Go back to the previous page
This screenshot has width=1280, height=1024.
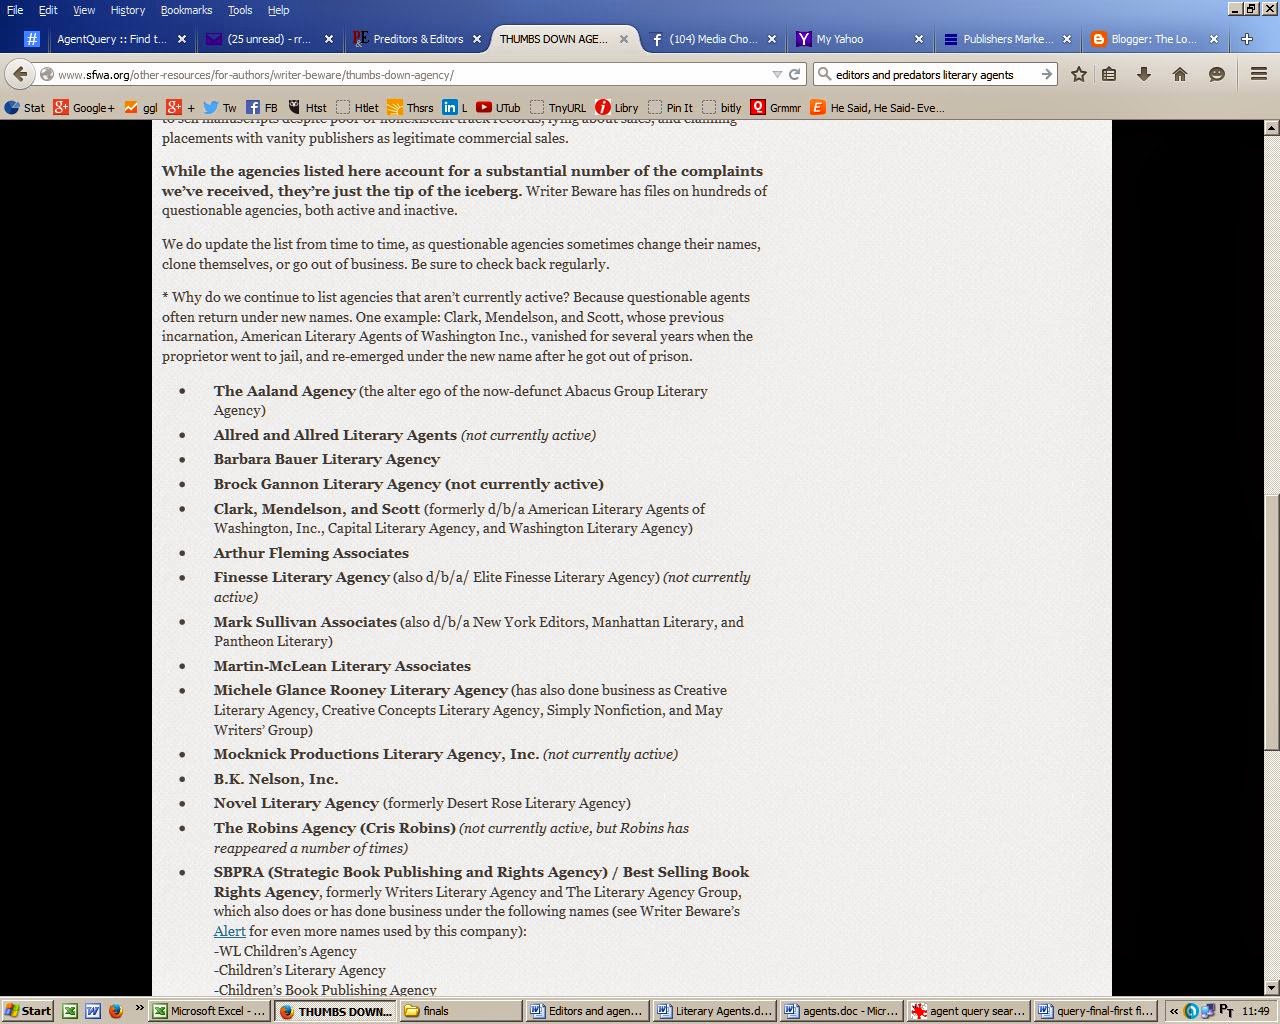click(20, 74)
